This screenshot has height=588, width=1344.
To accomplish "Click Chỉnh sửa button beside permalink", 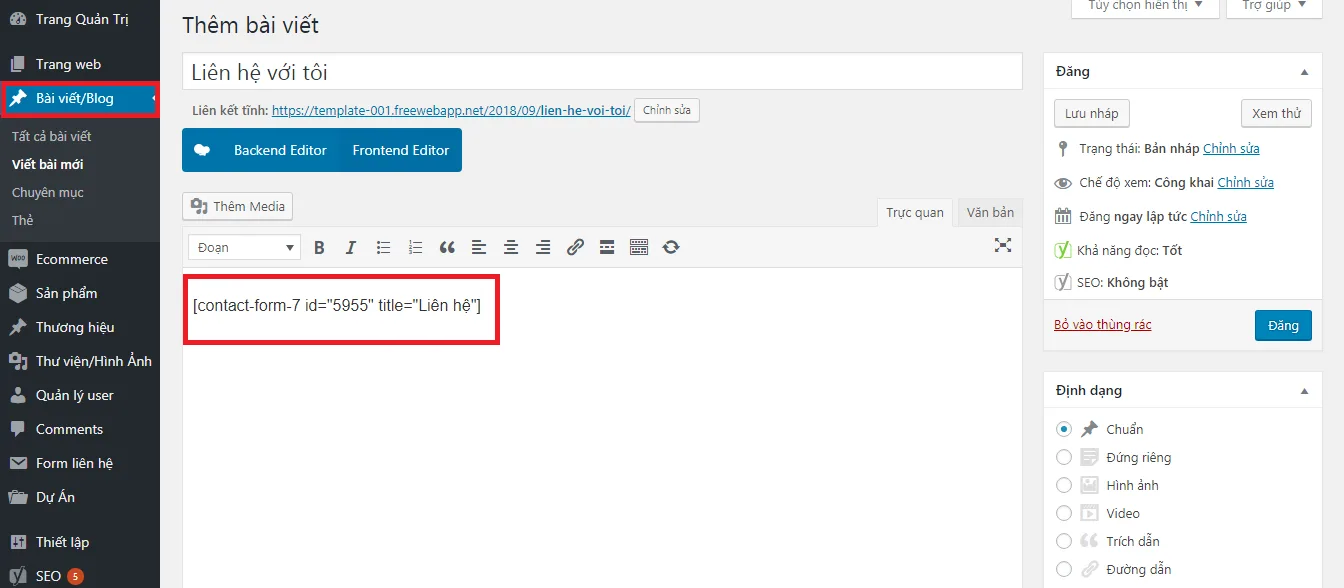I will (667, 110).
